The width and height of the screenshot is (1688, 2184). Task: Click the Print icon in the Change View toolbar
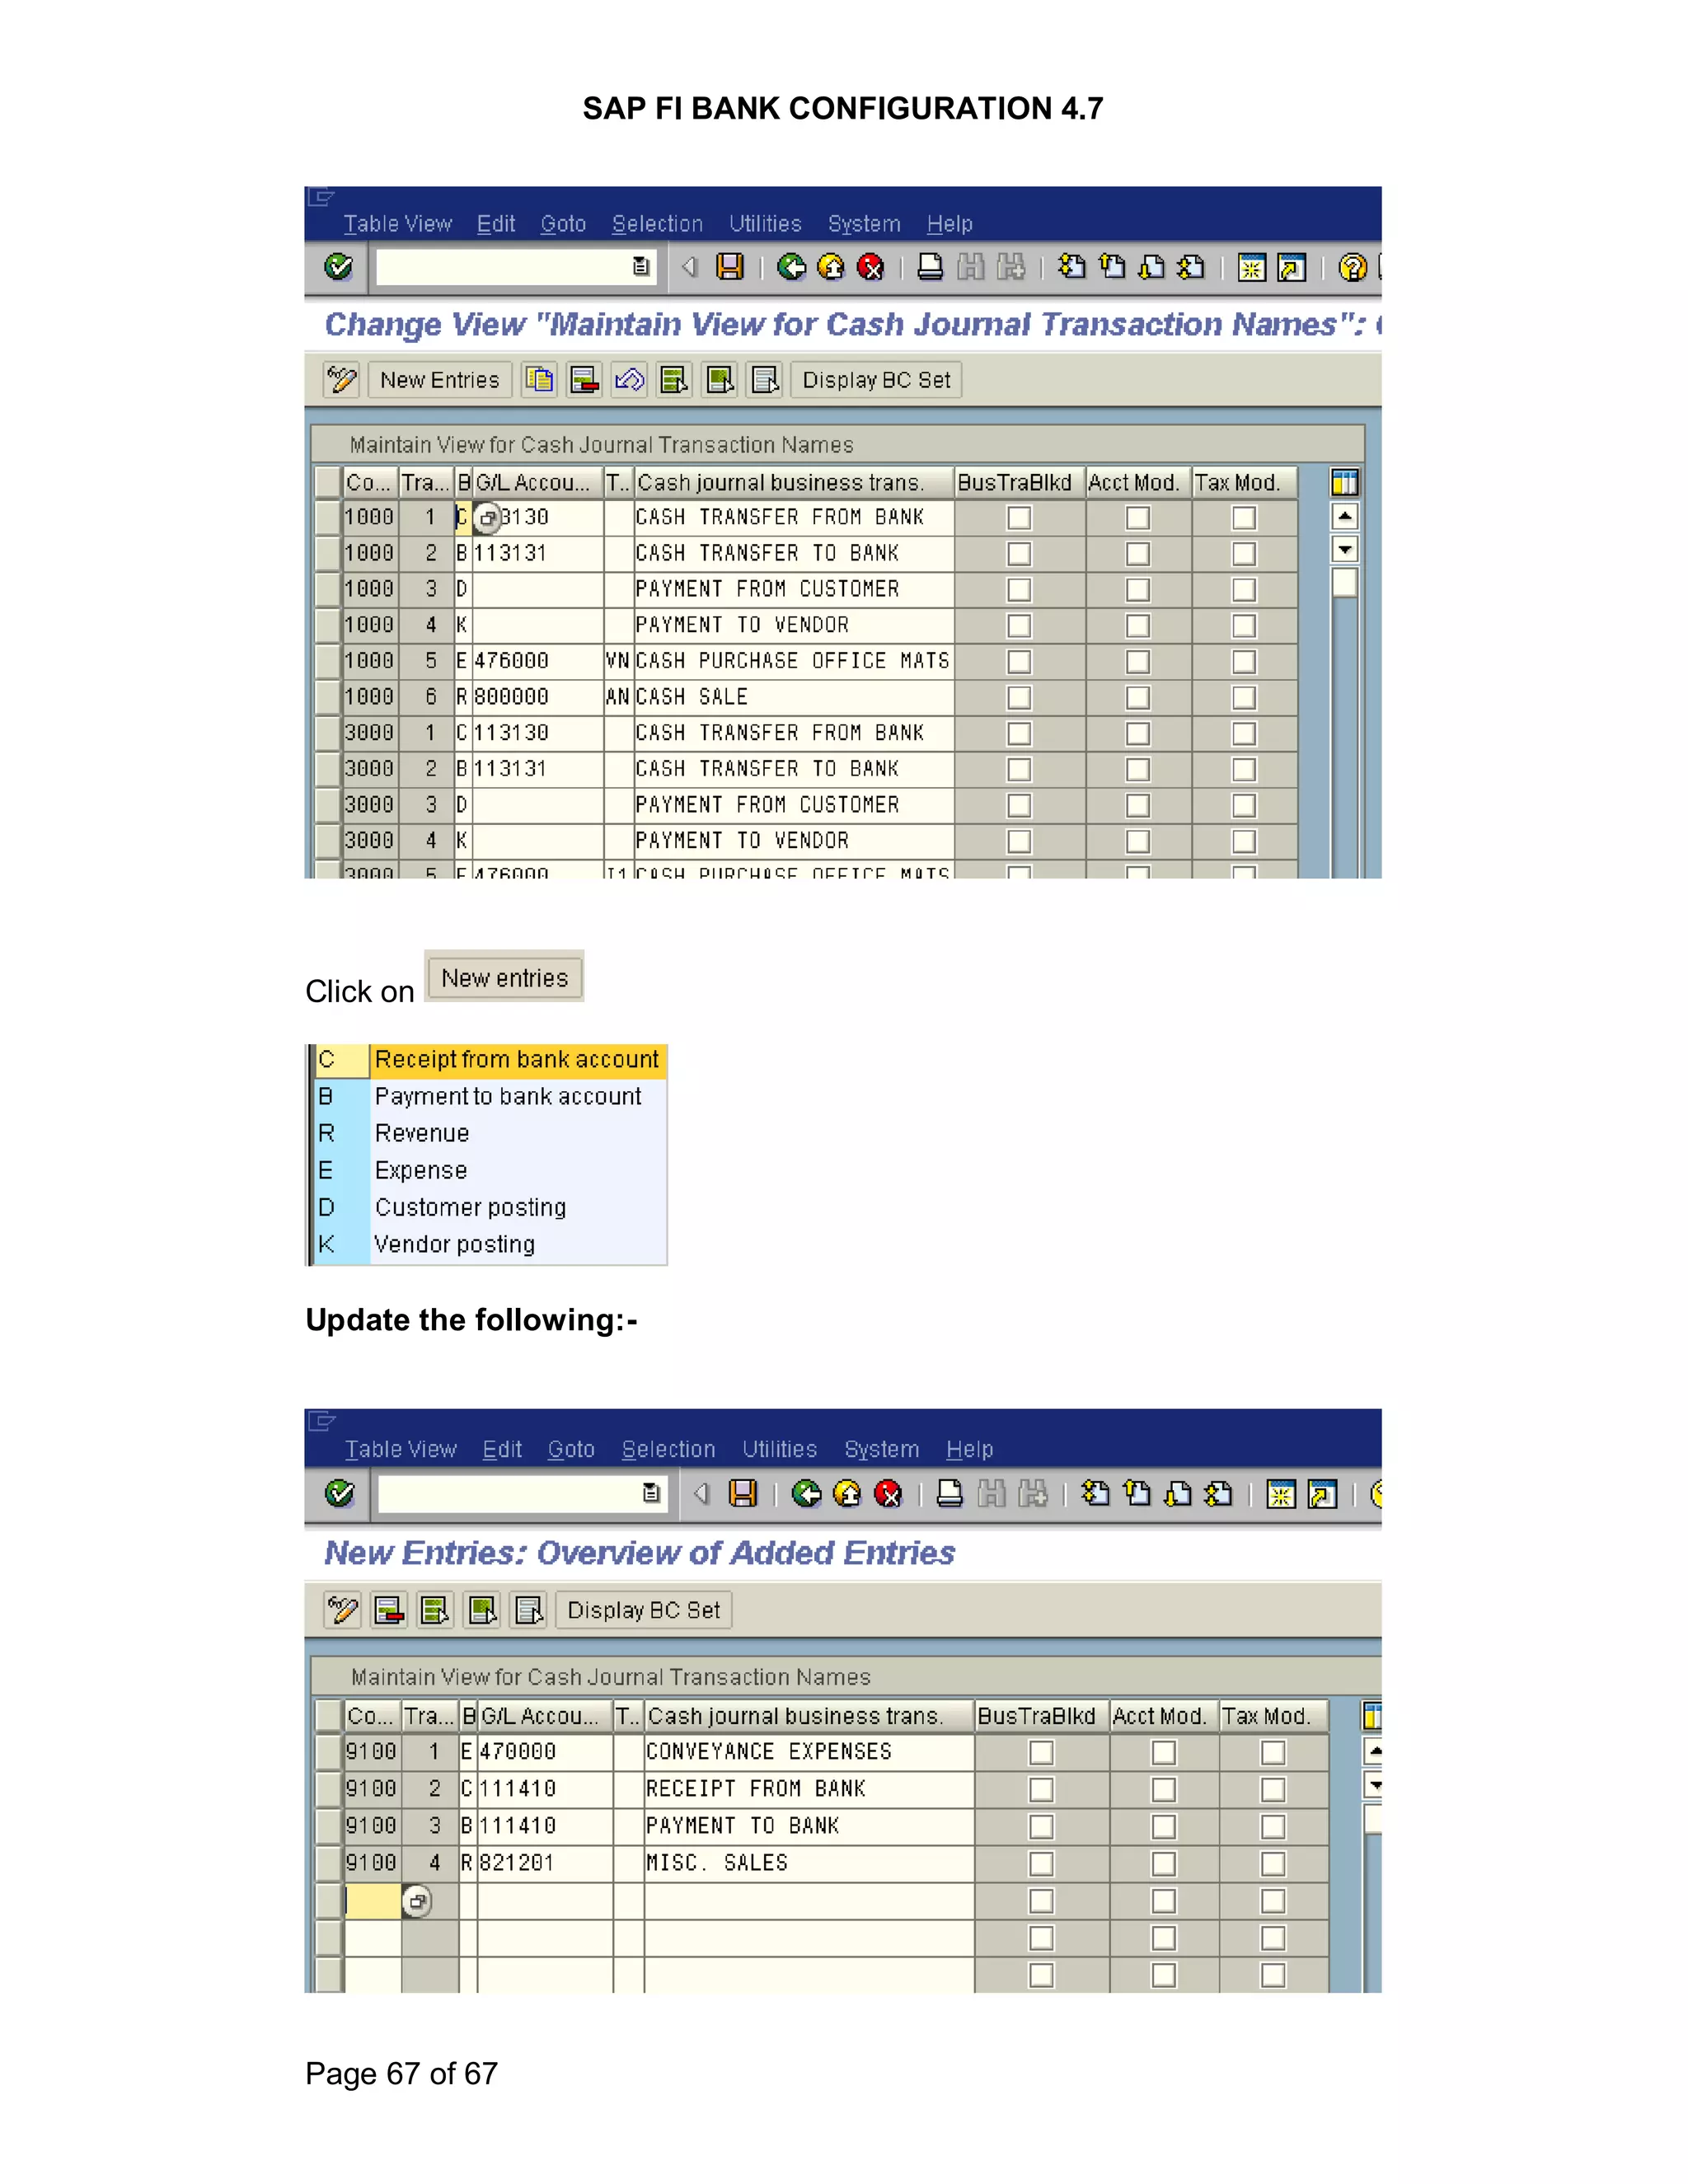(930, 267)
